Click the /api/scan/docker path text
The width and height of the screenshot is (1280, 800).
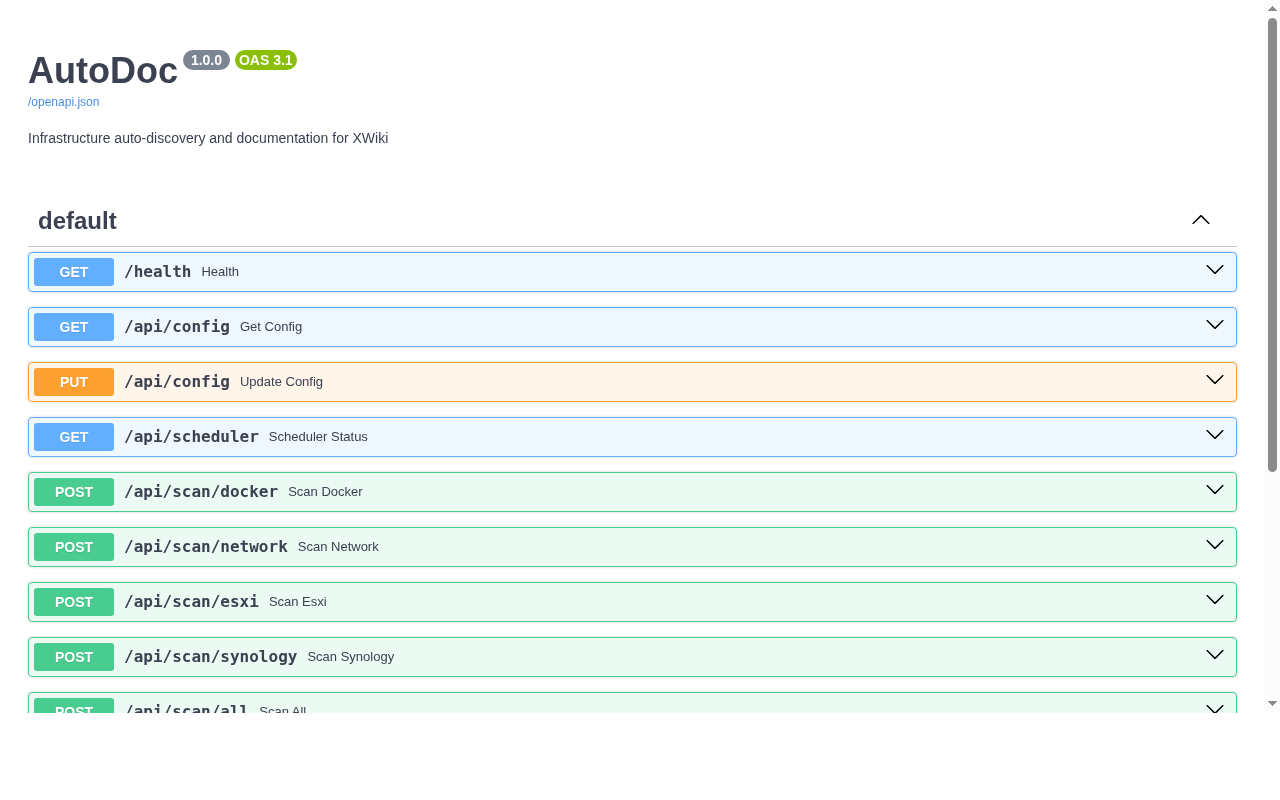201,492
